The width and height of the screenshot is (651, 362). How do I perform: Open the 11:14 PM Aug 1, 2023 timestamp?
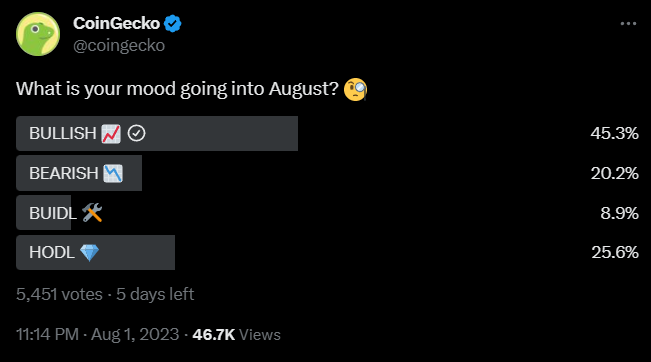[x=98, y=335]
